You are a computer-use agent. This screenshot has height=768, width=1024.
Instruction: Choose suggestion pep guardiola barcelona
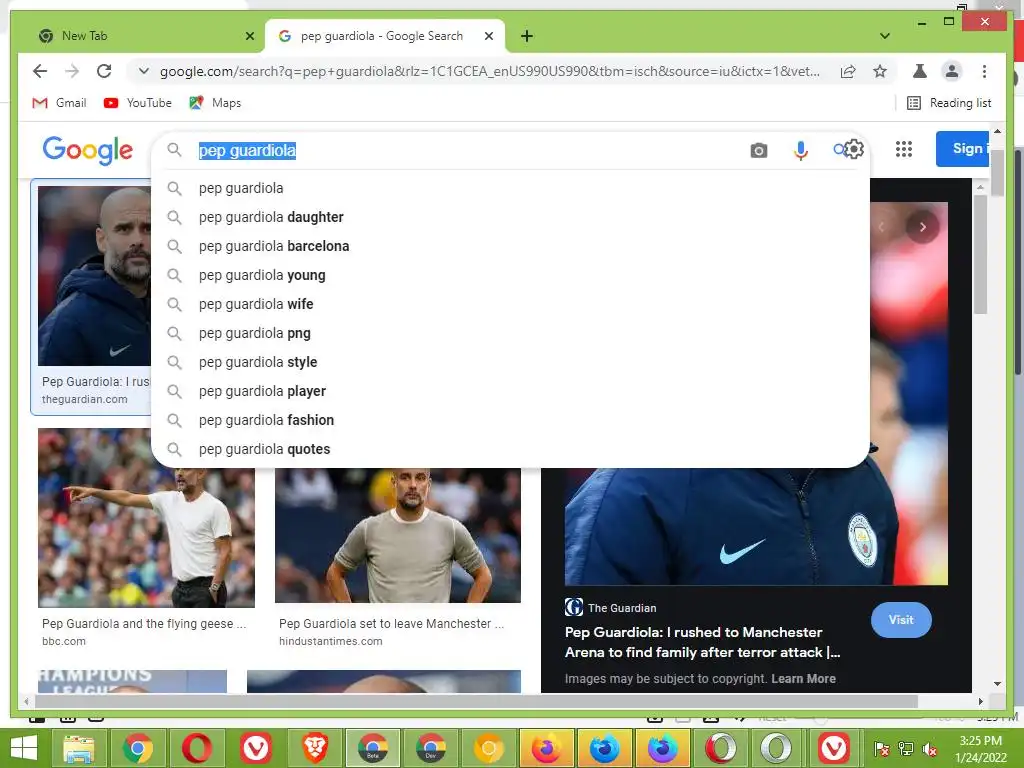point(510,246)
